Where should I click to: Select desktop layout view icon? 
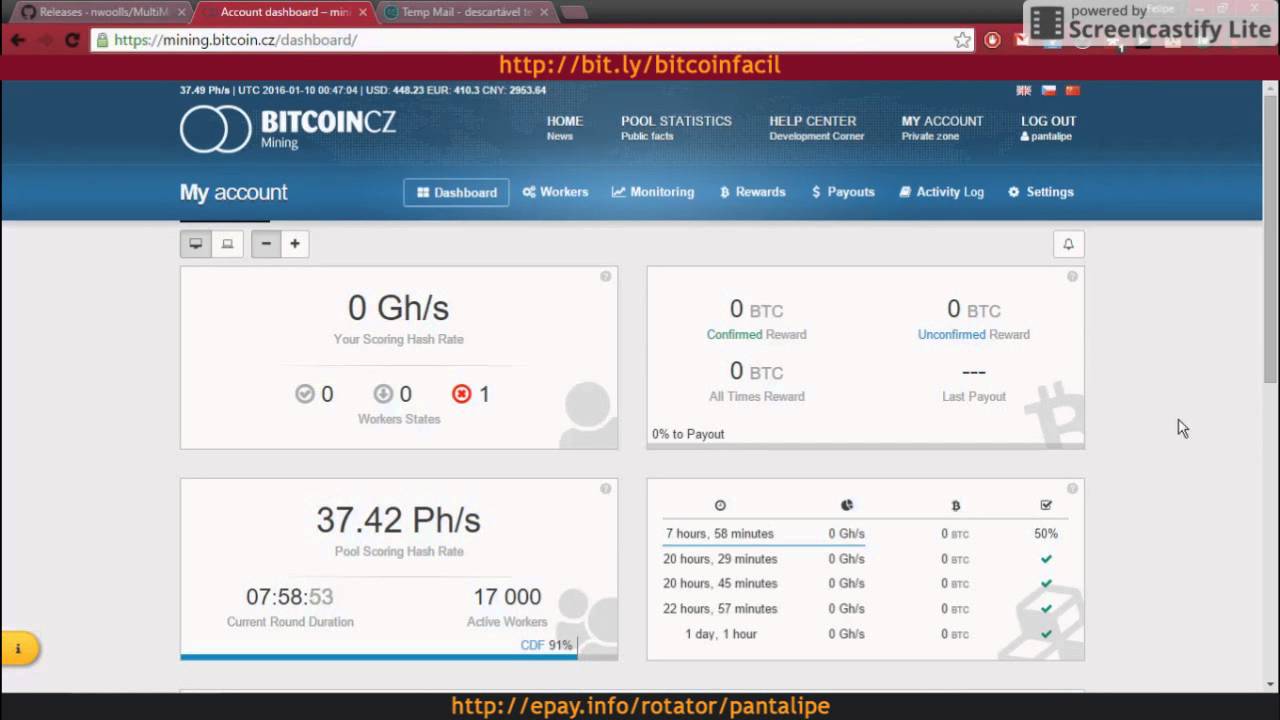pos(196,244)
